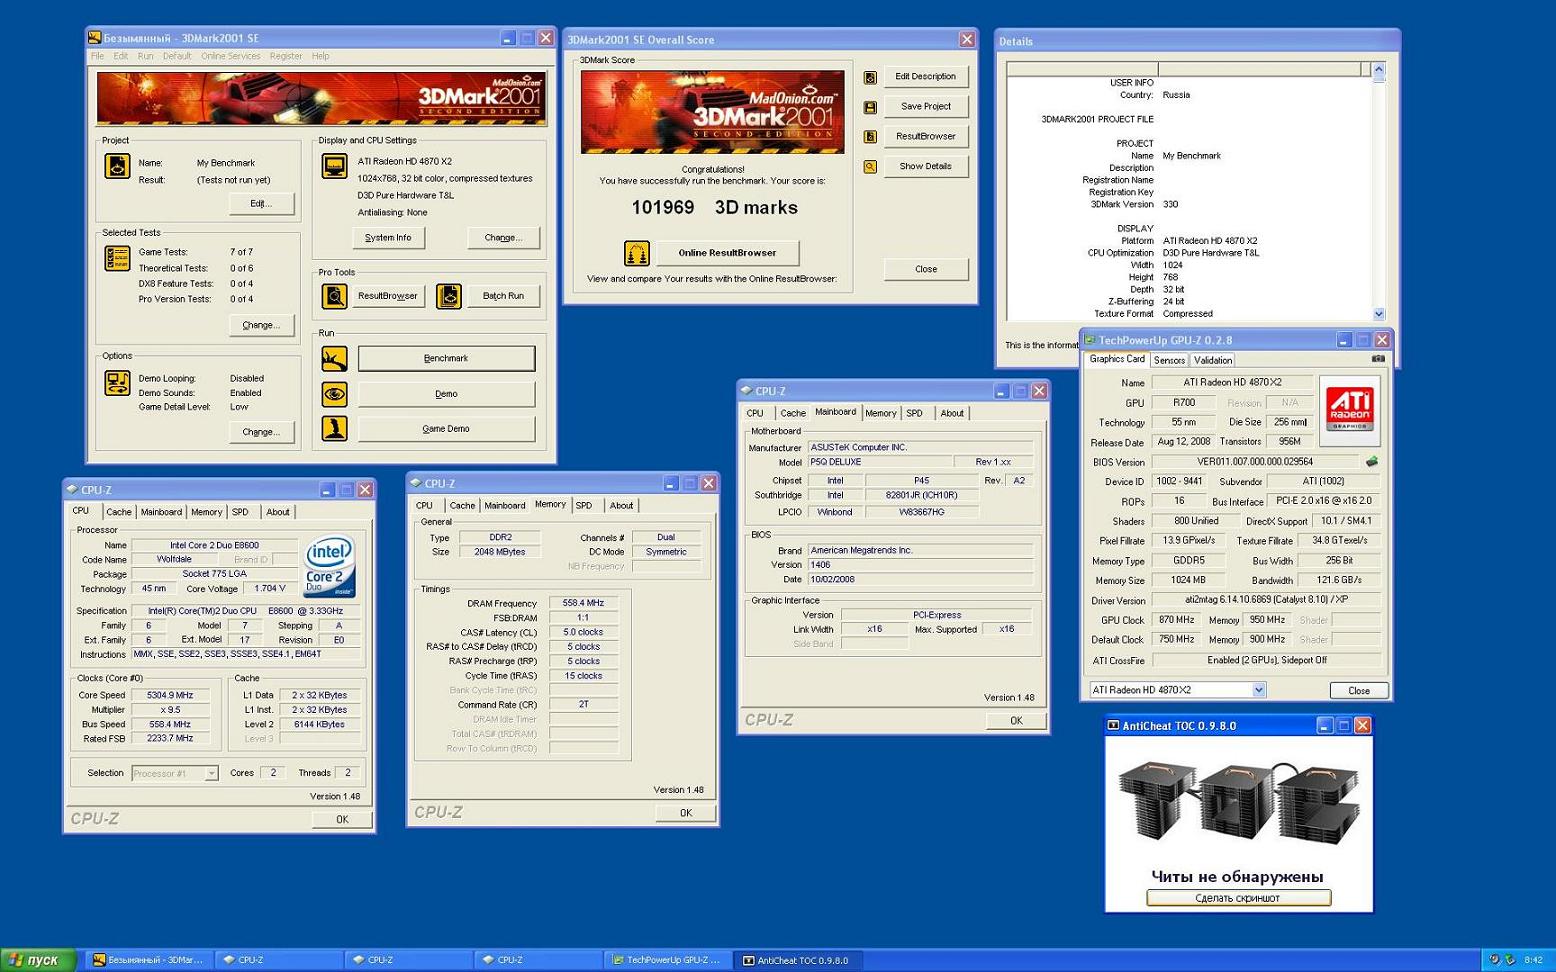The image size is (1556, 972).
Task: Click the Show Details button
Action: (926, 166)
